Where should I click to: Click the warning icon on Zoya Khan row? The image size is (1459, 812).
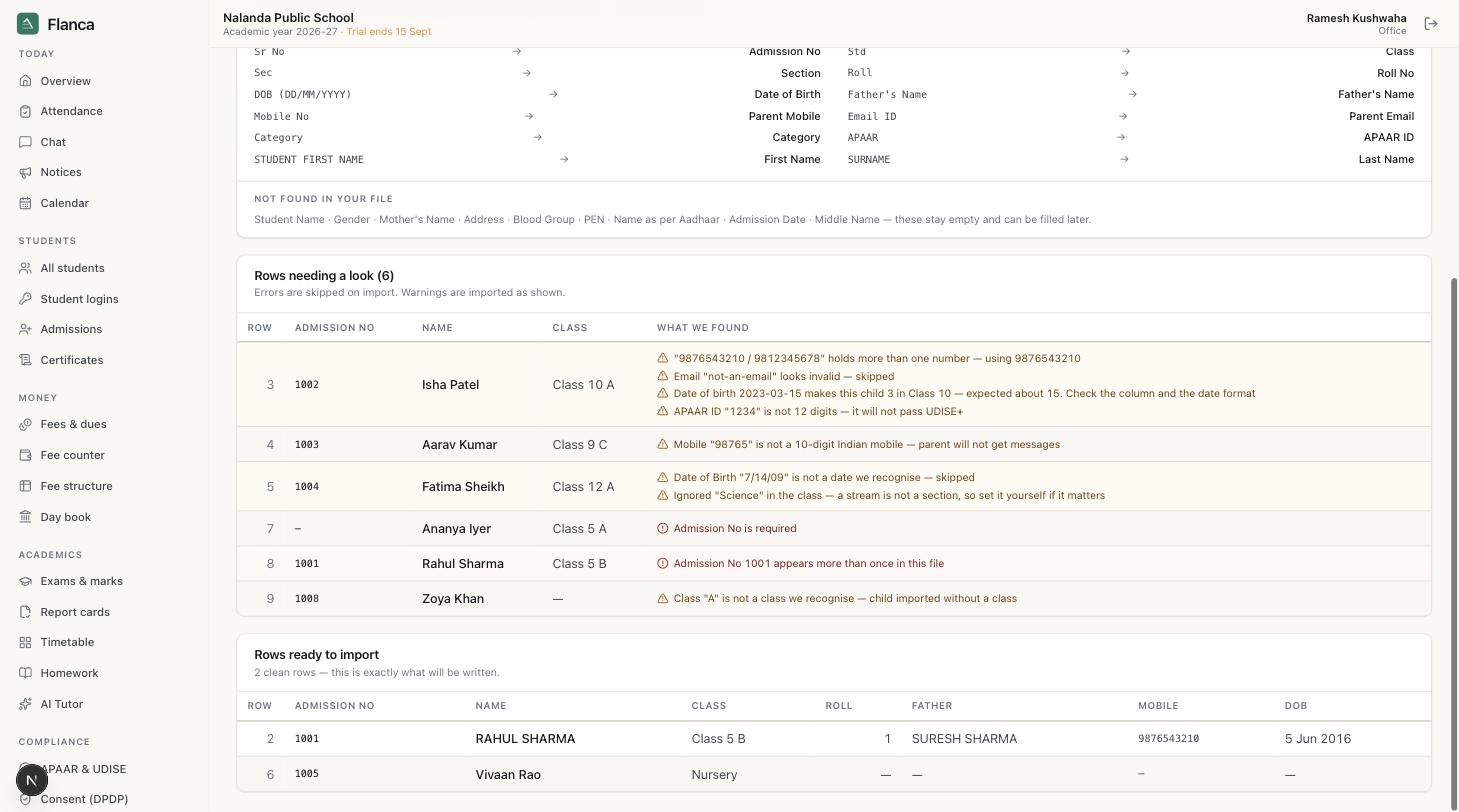(662, 598)
